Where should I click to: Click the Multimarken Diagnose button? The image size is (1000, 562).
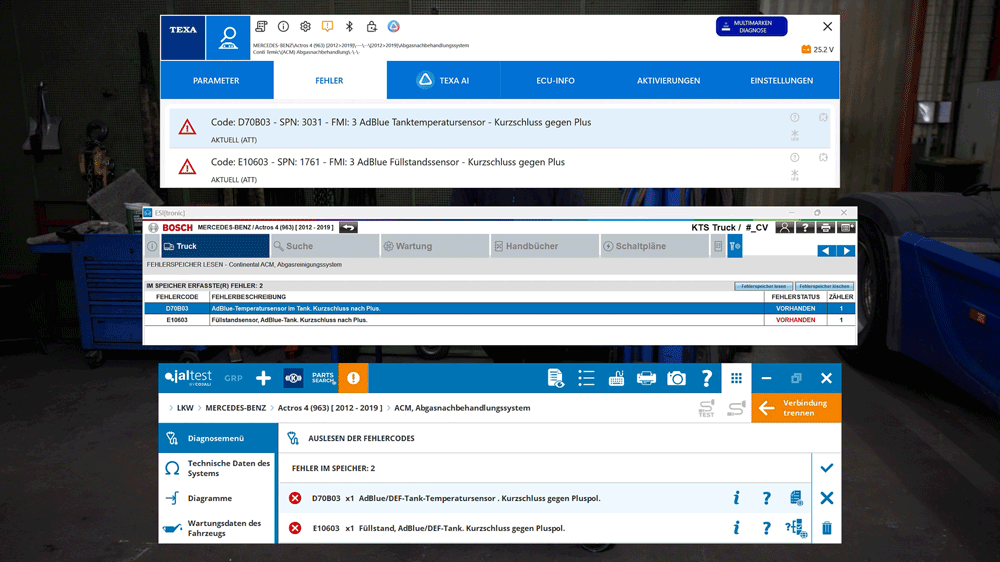[x=751, y=26]
